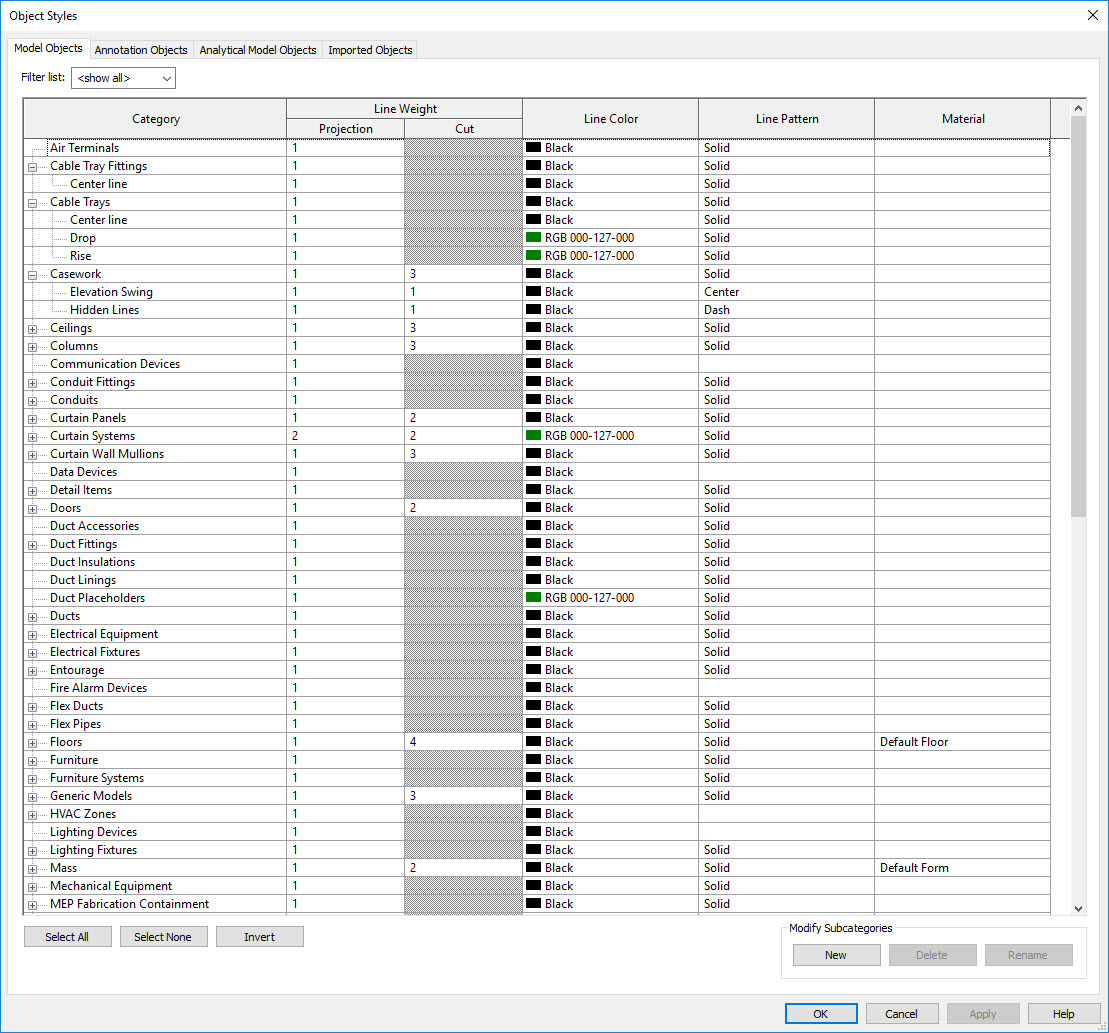Image resolution: width=1109 pixels, height=1033 pixels.
Task: Switch to the Imported Objects tab
Action: pyautogui.click(x=370, y=49)
